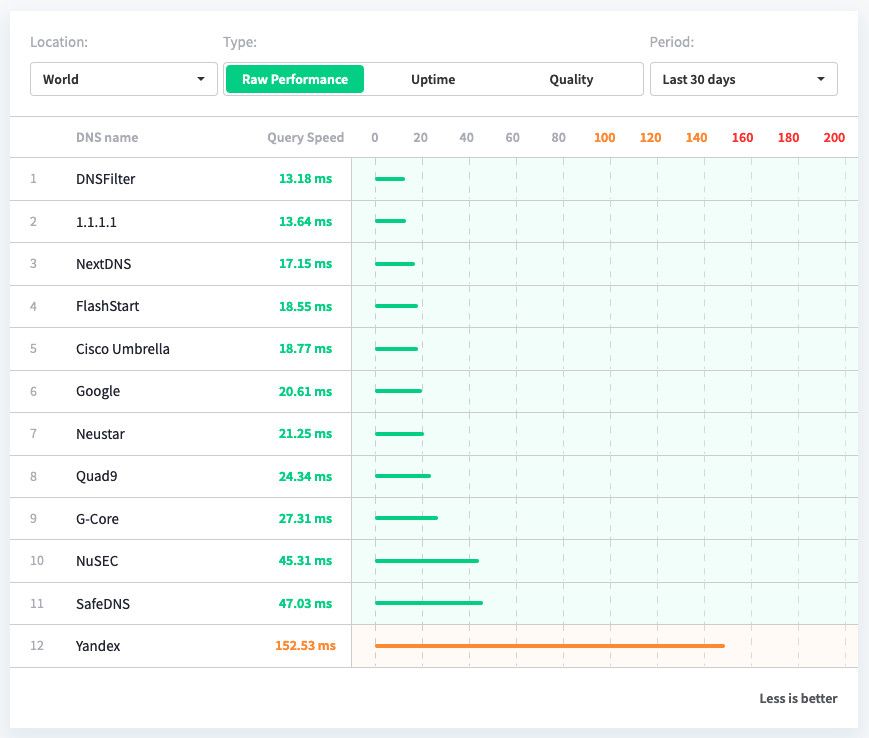
Task: Select the G-Core row name
Action: [x=97, y=519]
